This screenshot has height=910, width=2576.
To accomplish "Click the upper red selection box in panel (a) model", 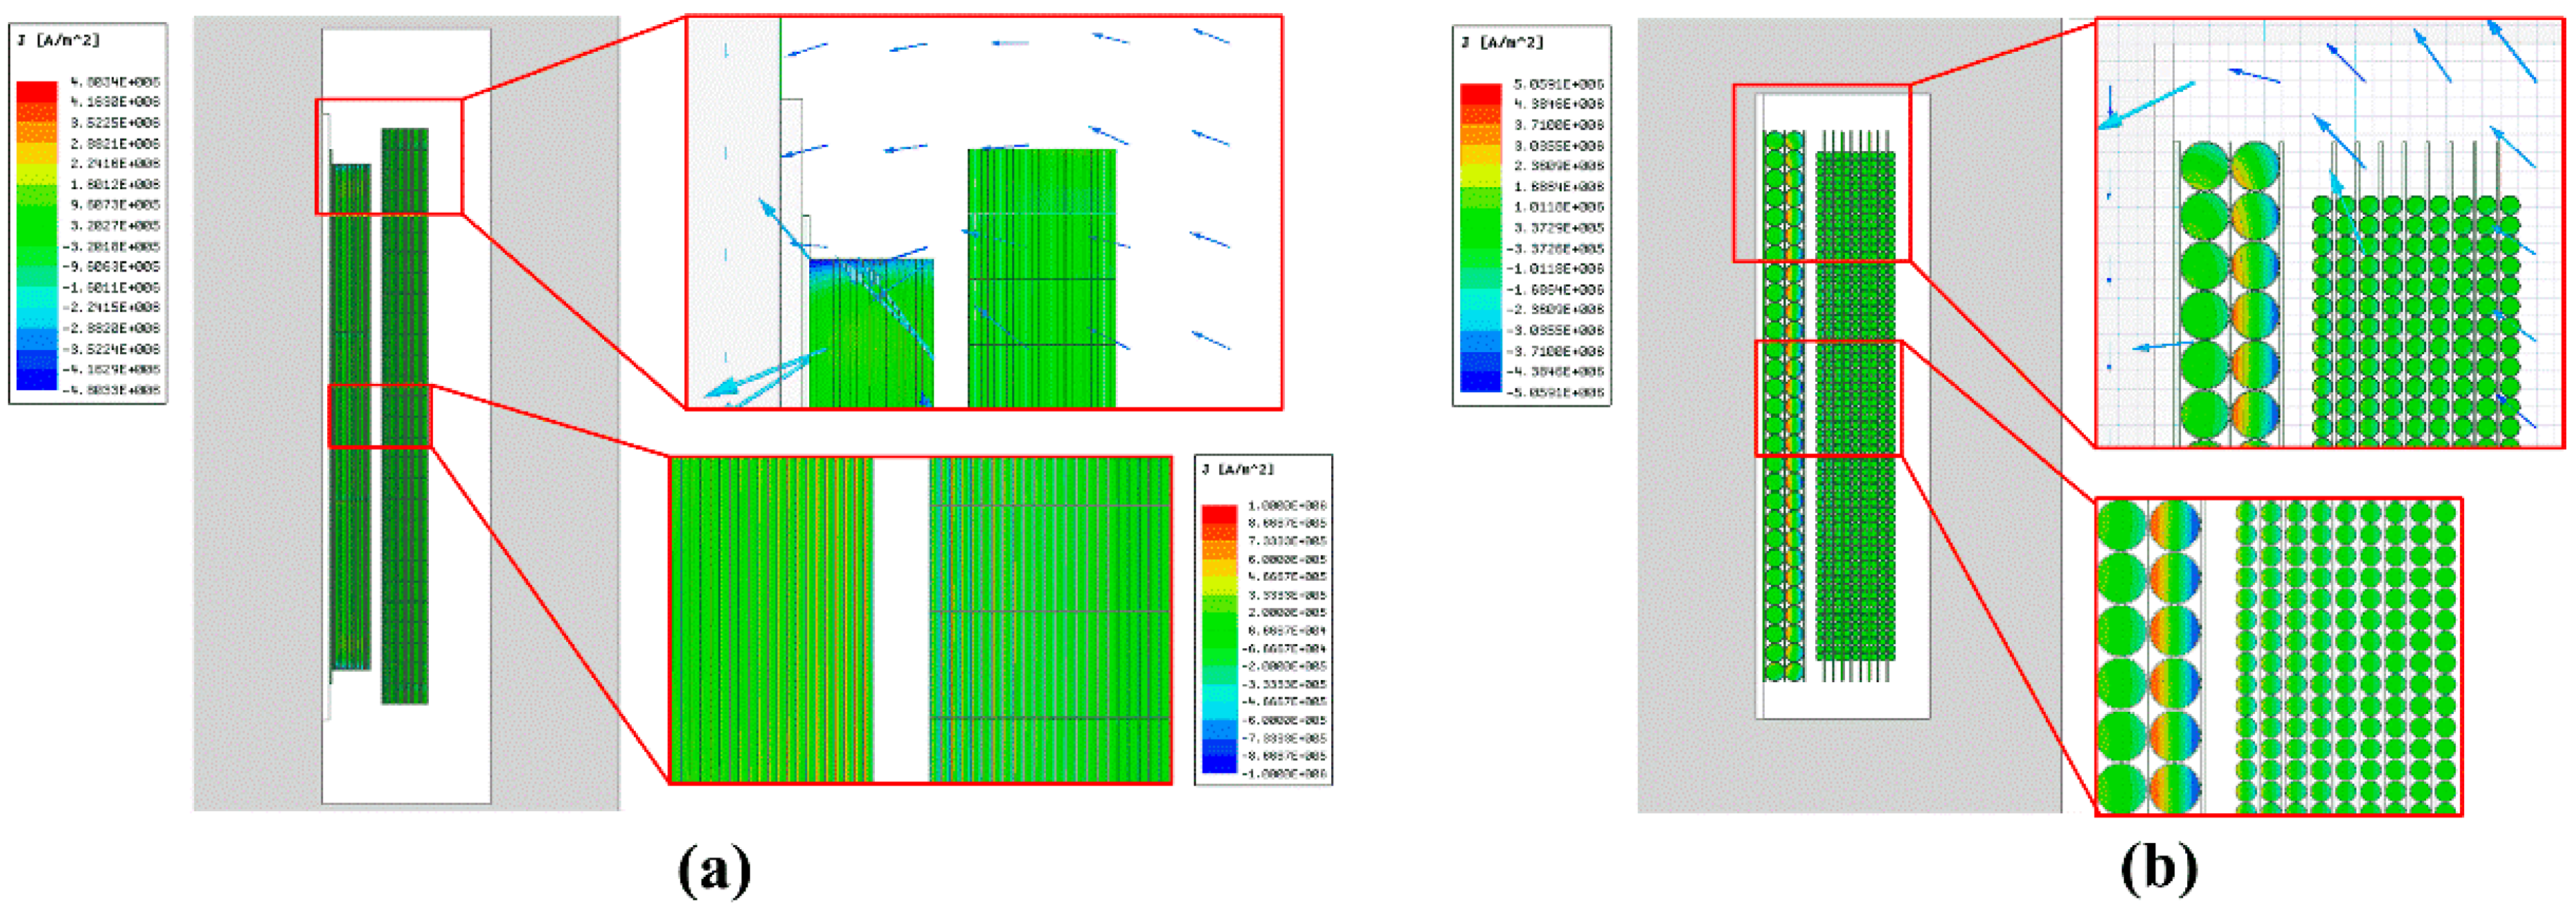I will click(389, 156).
